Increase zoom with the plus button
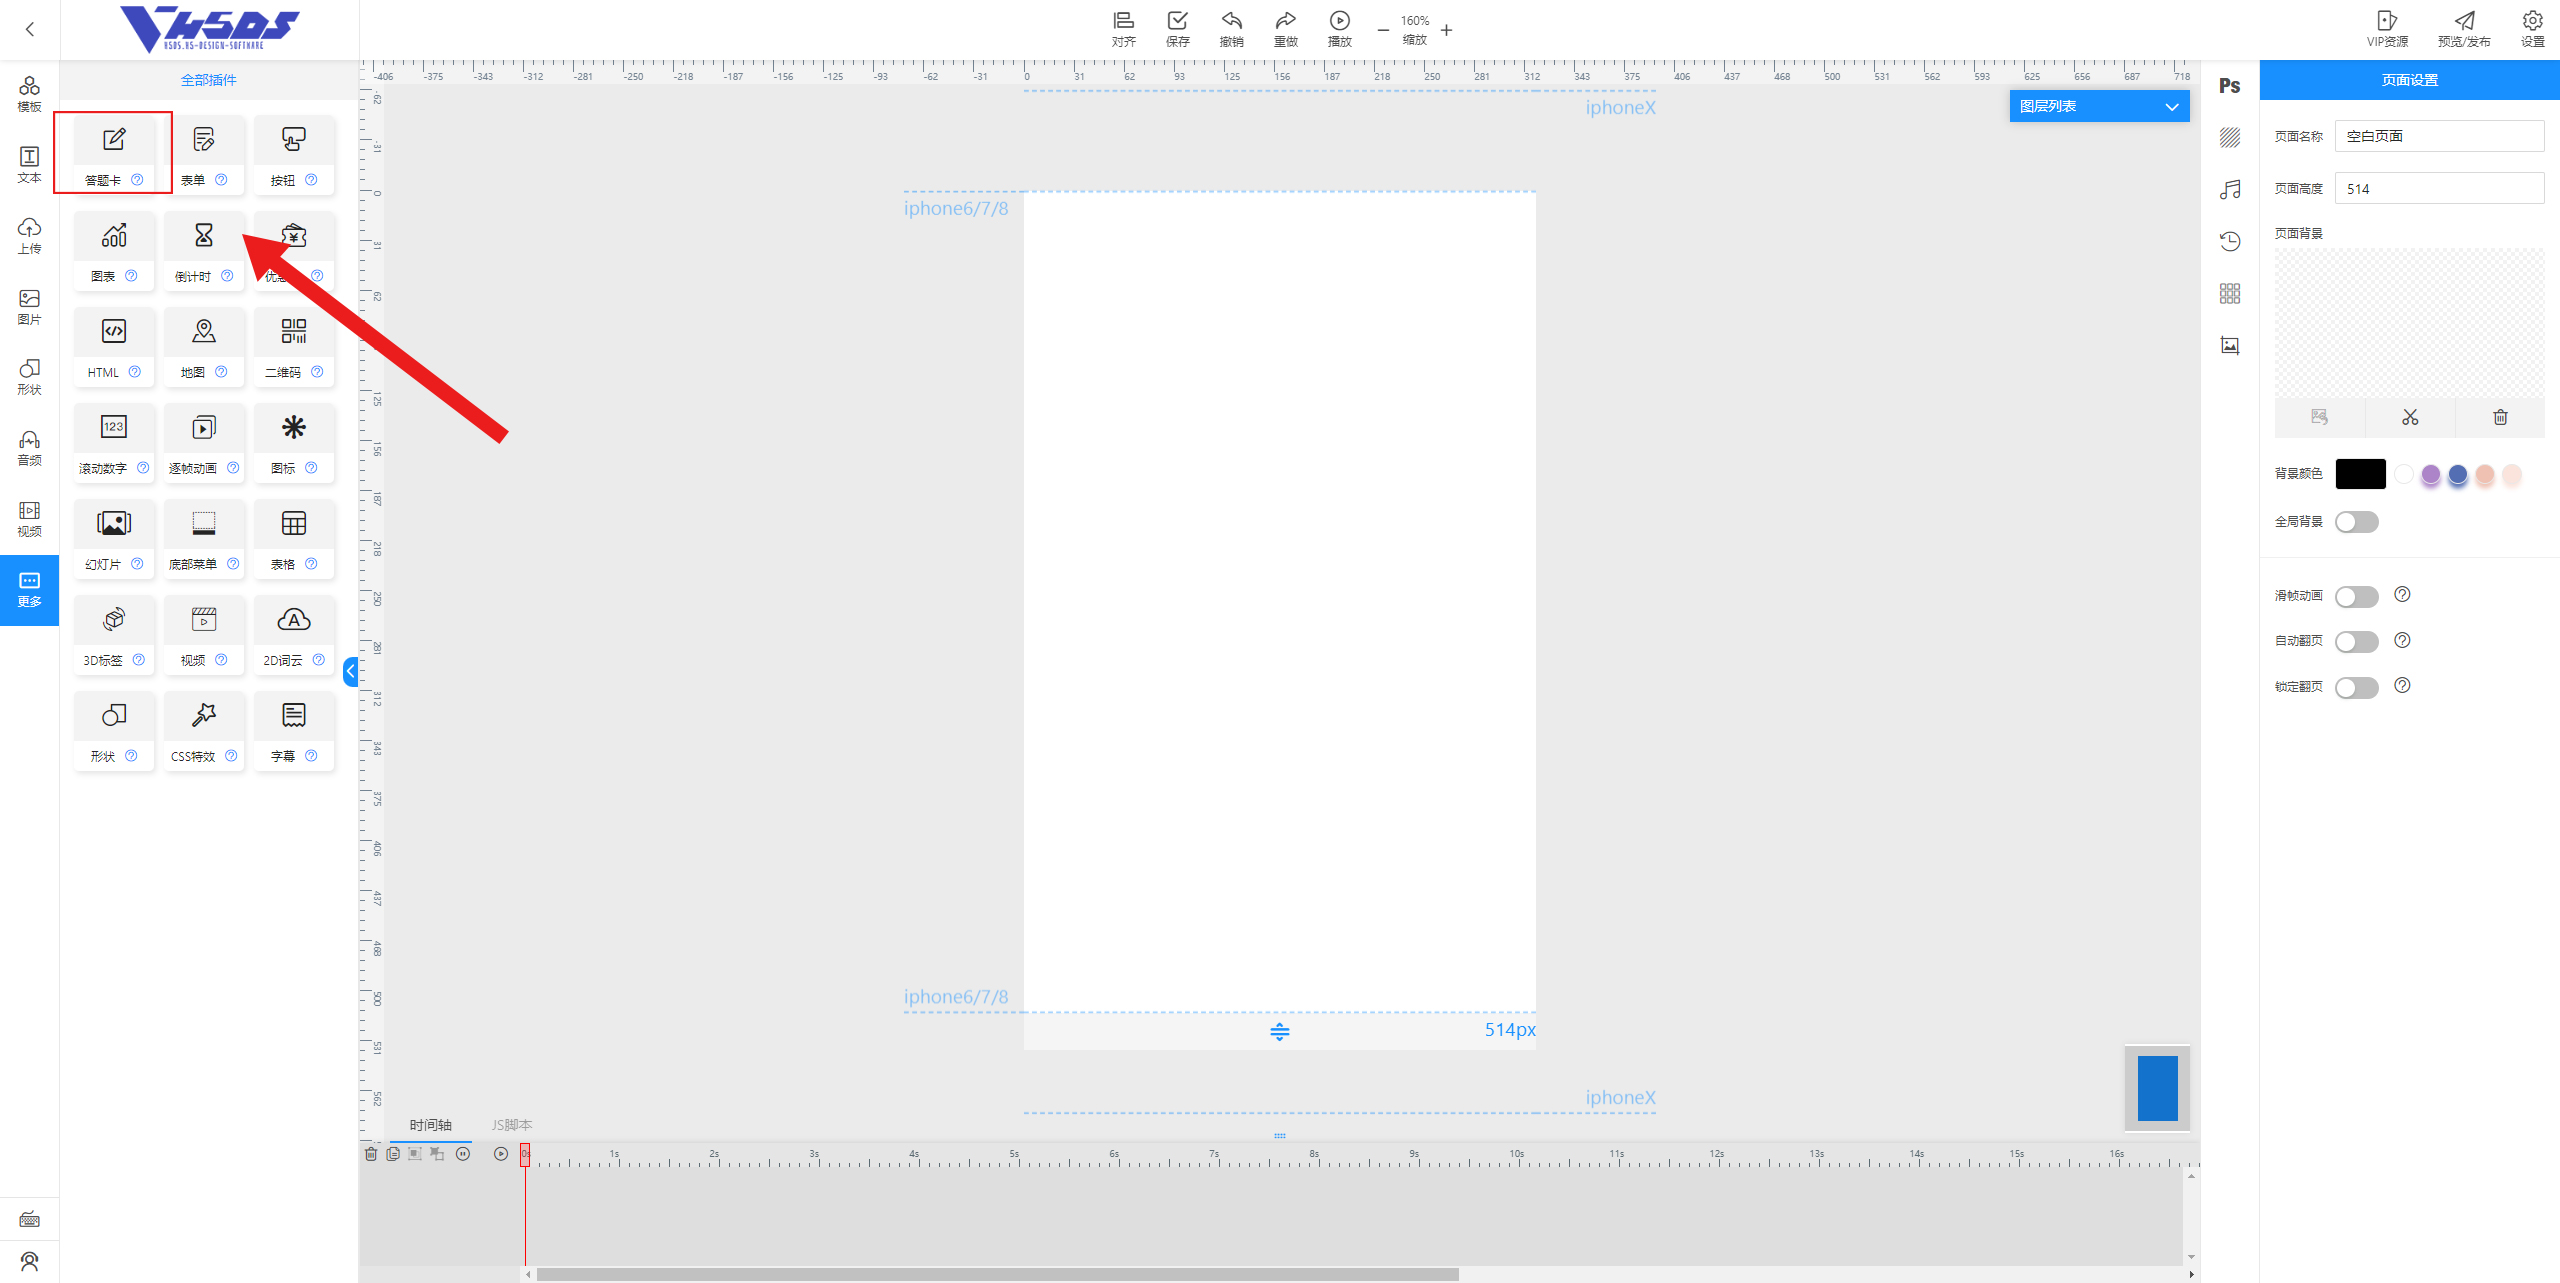The image size is (2560, 1283). (1447, 30)
